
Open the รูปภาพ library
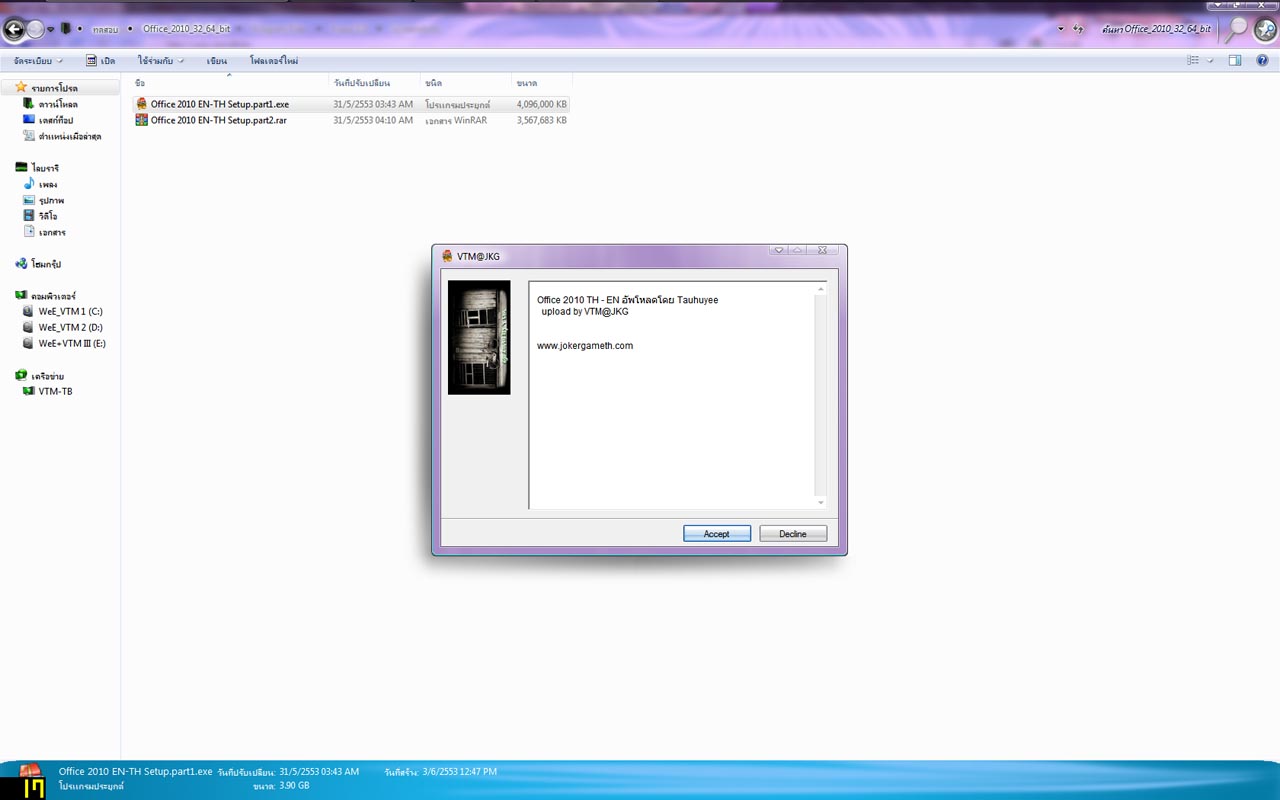point(51,200)
